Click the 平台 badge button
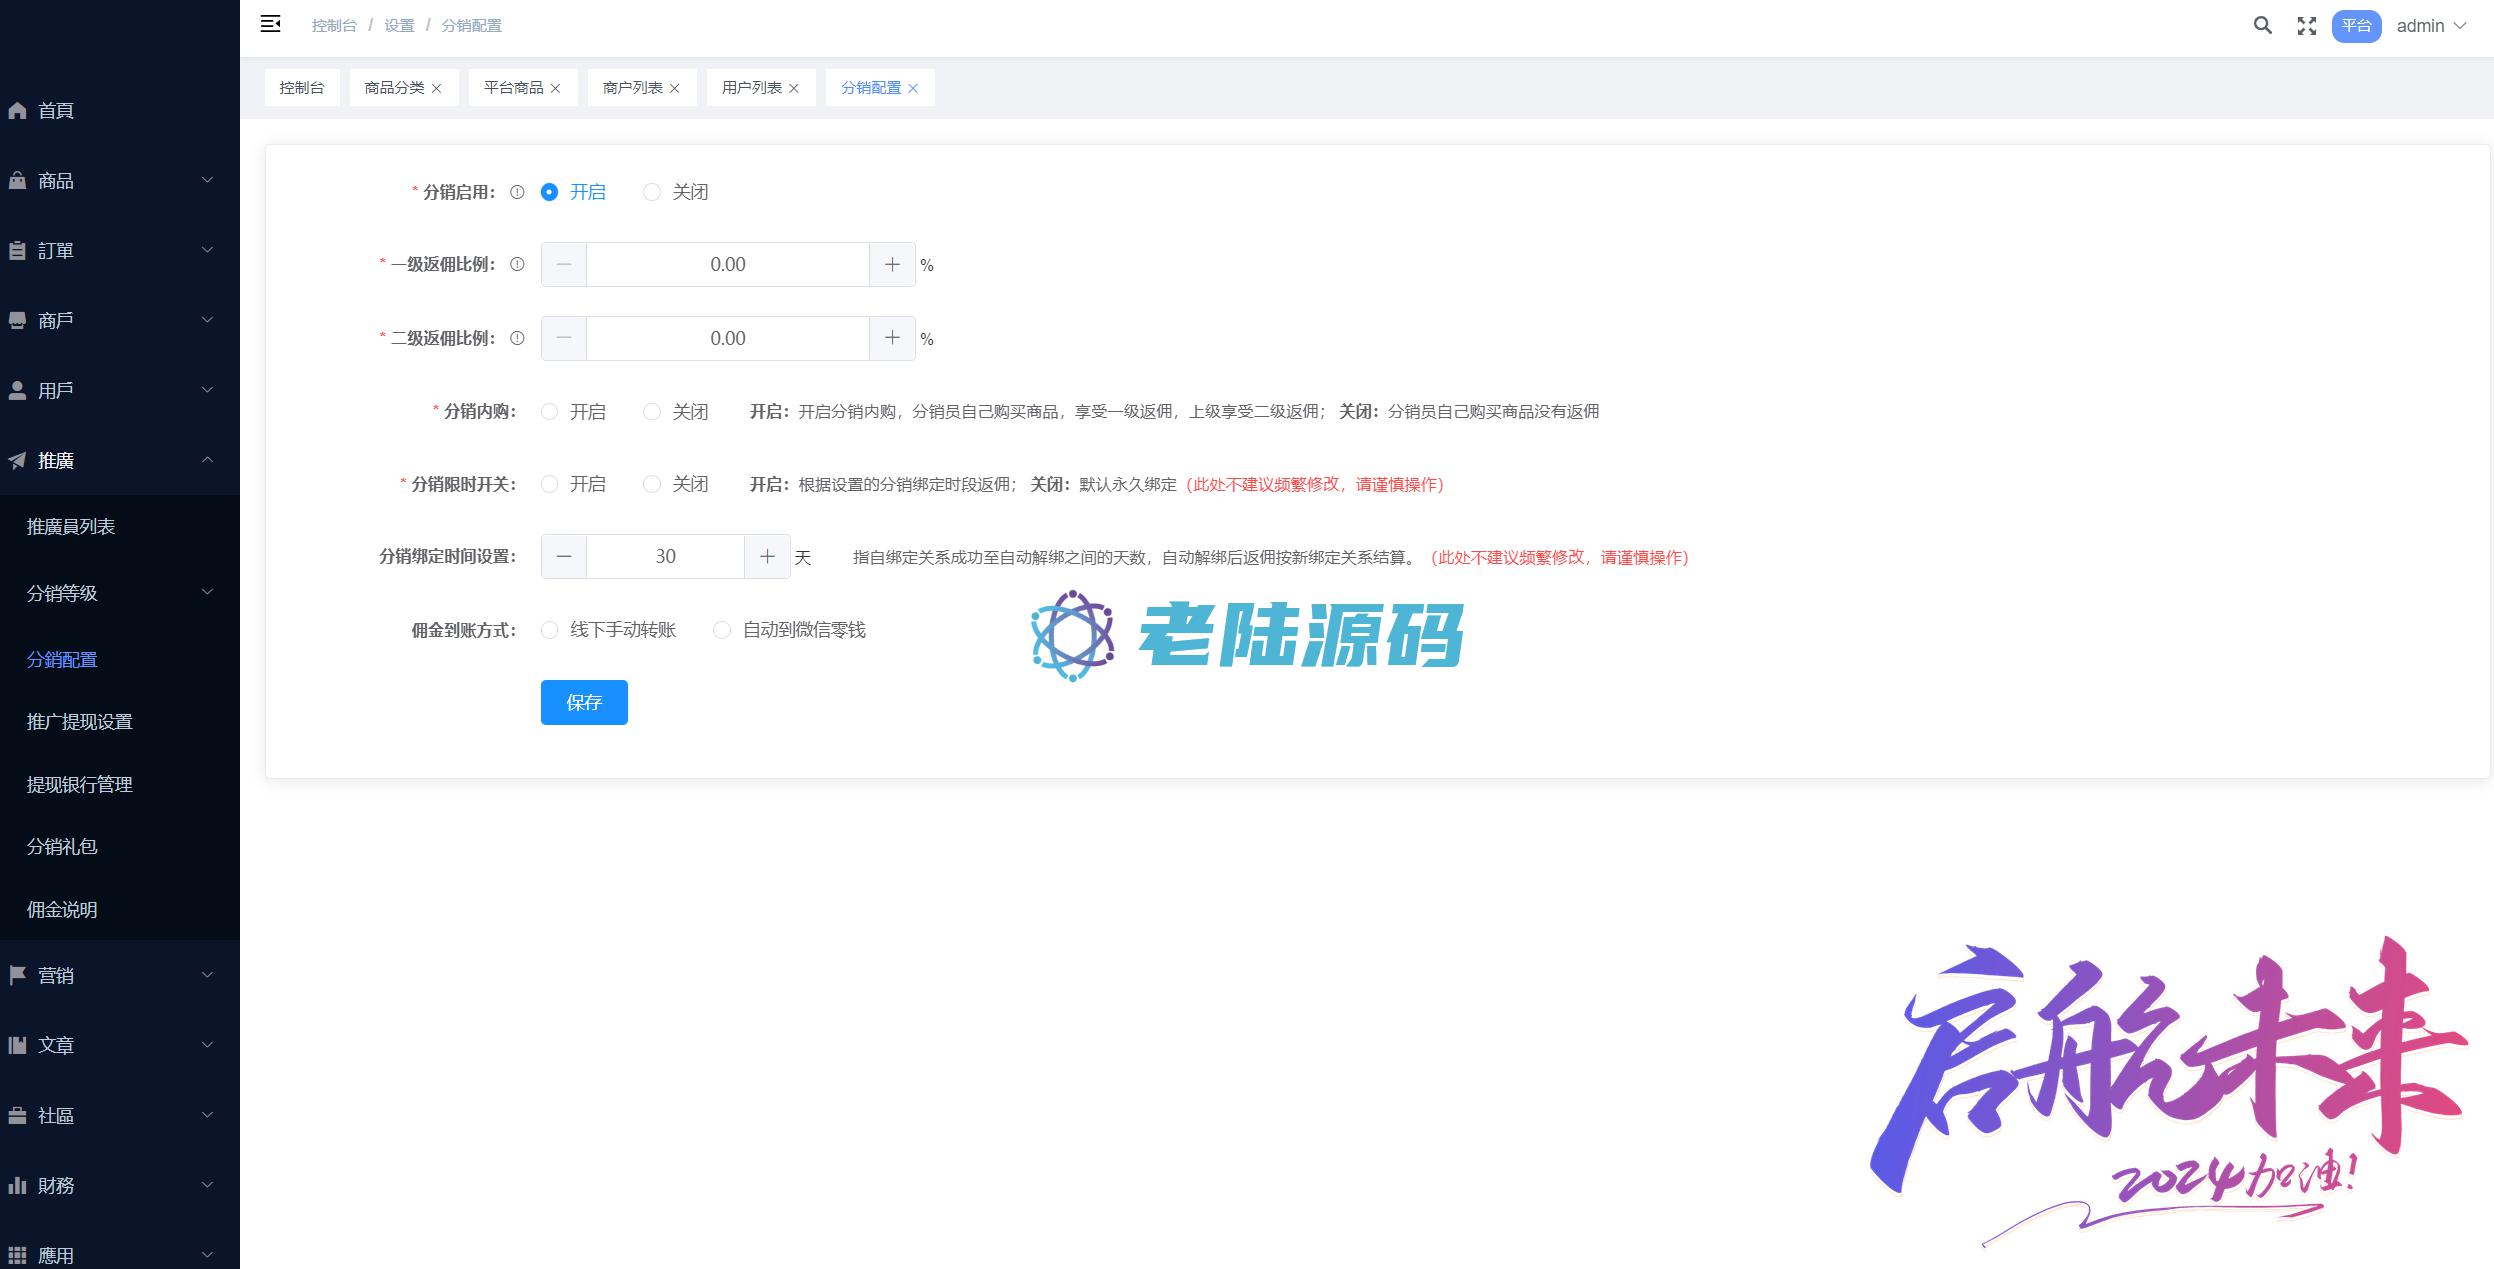Image resolution: width=2494 pixels, height=1269 pixels. pos(2356,26)
